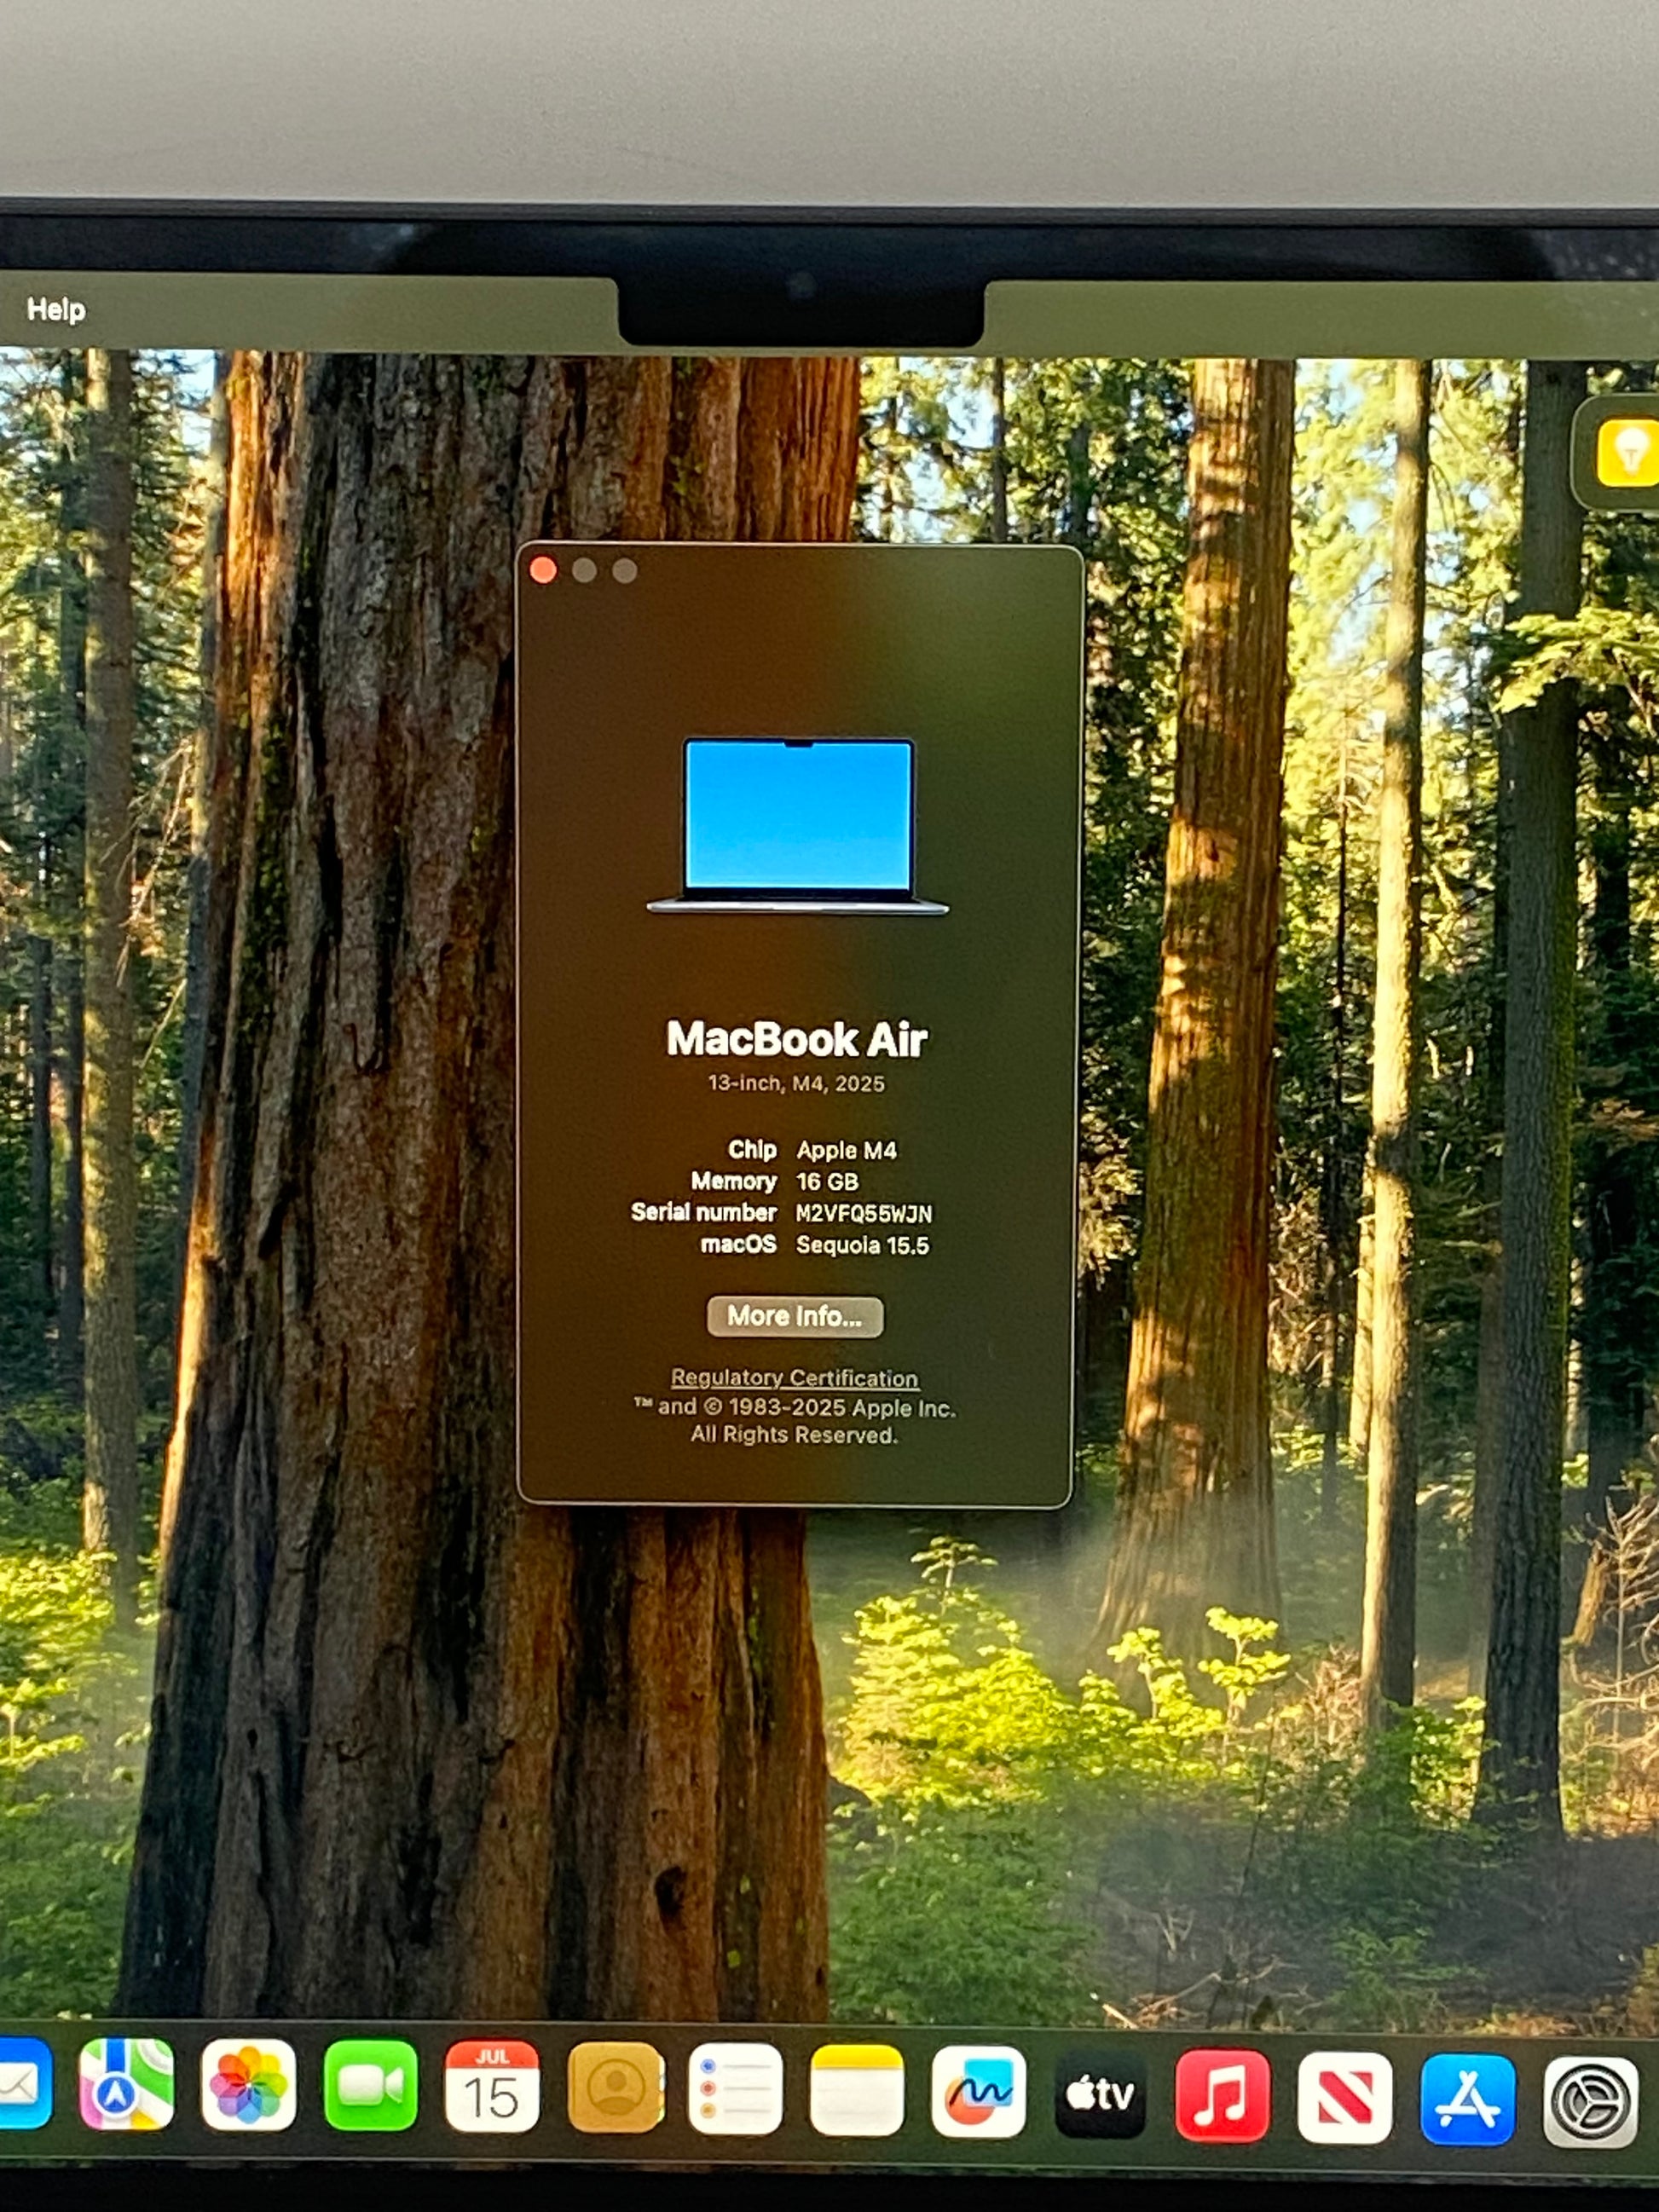
Task: Start FaceTime from the Dock
Action: [x=370, y=2085]
